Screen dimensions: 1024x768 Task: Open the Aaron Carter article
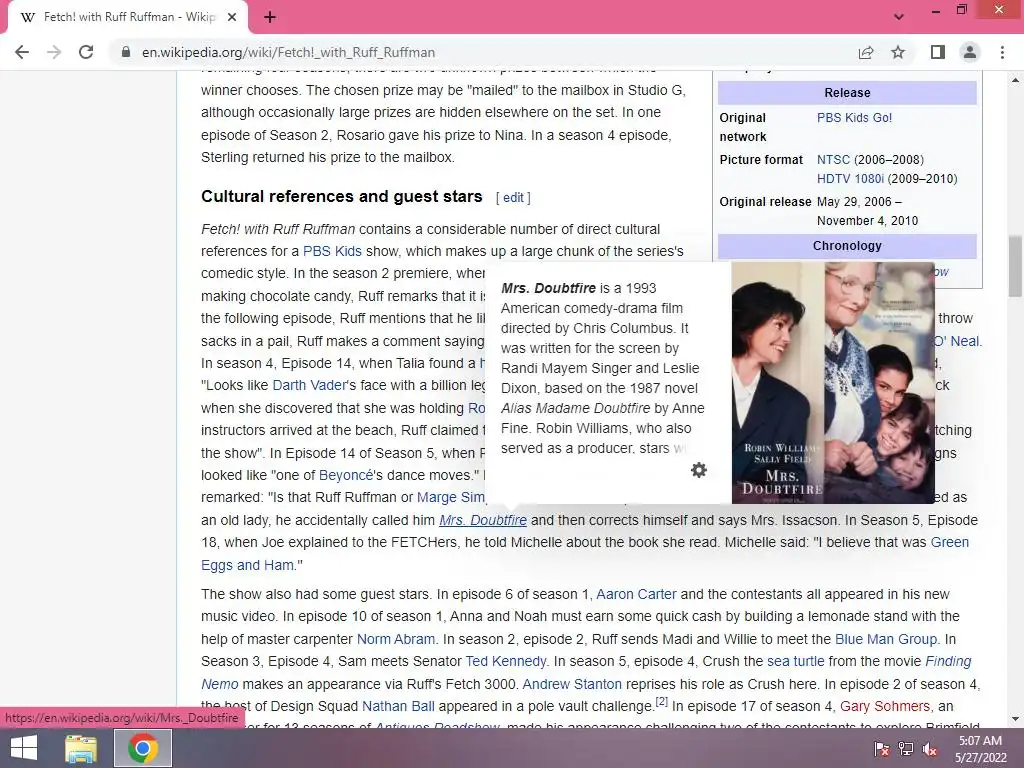coord(636,594)
